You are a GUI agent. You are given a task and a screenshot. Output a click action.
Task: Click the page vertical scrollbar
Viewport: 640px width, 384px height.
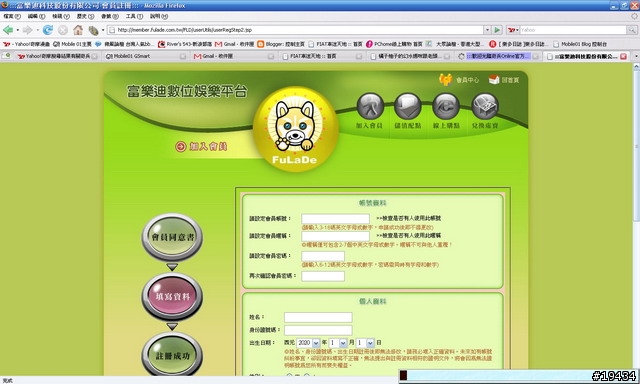636,218
